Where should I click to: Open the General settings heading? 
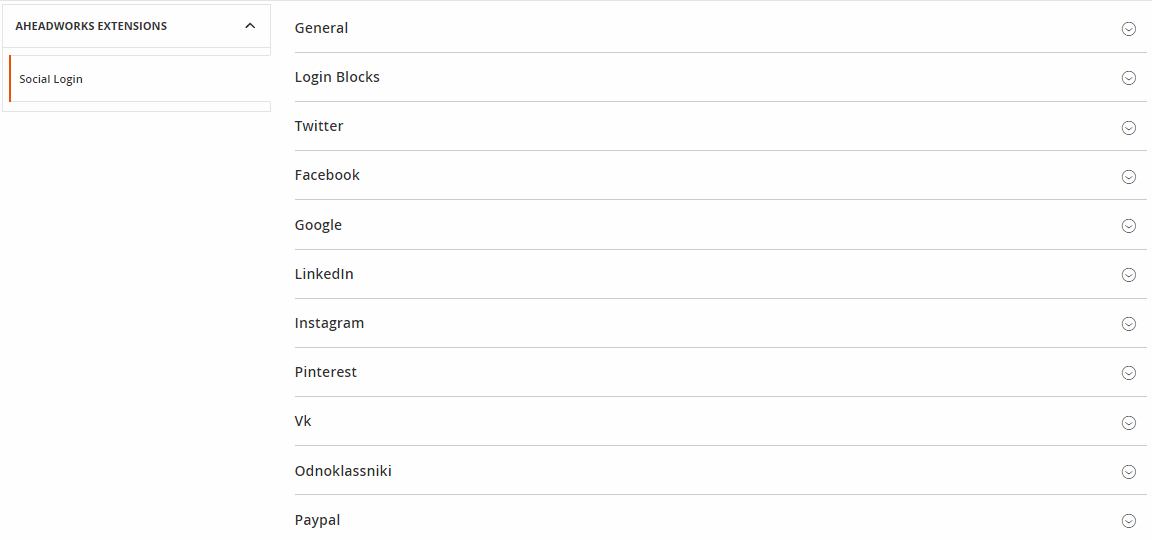321,28
